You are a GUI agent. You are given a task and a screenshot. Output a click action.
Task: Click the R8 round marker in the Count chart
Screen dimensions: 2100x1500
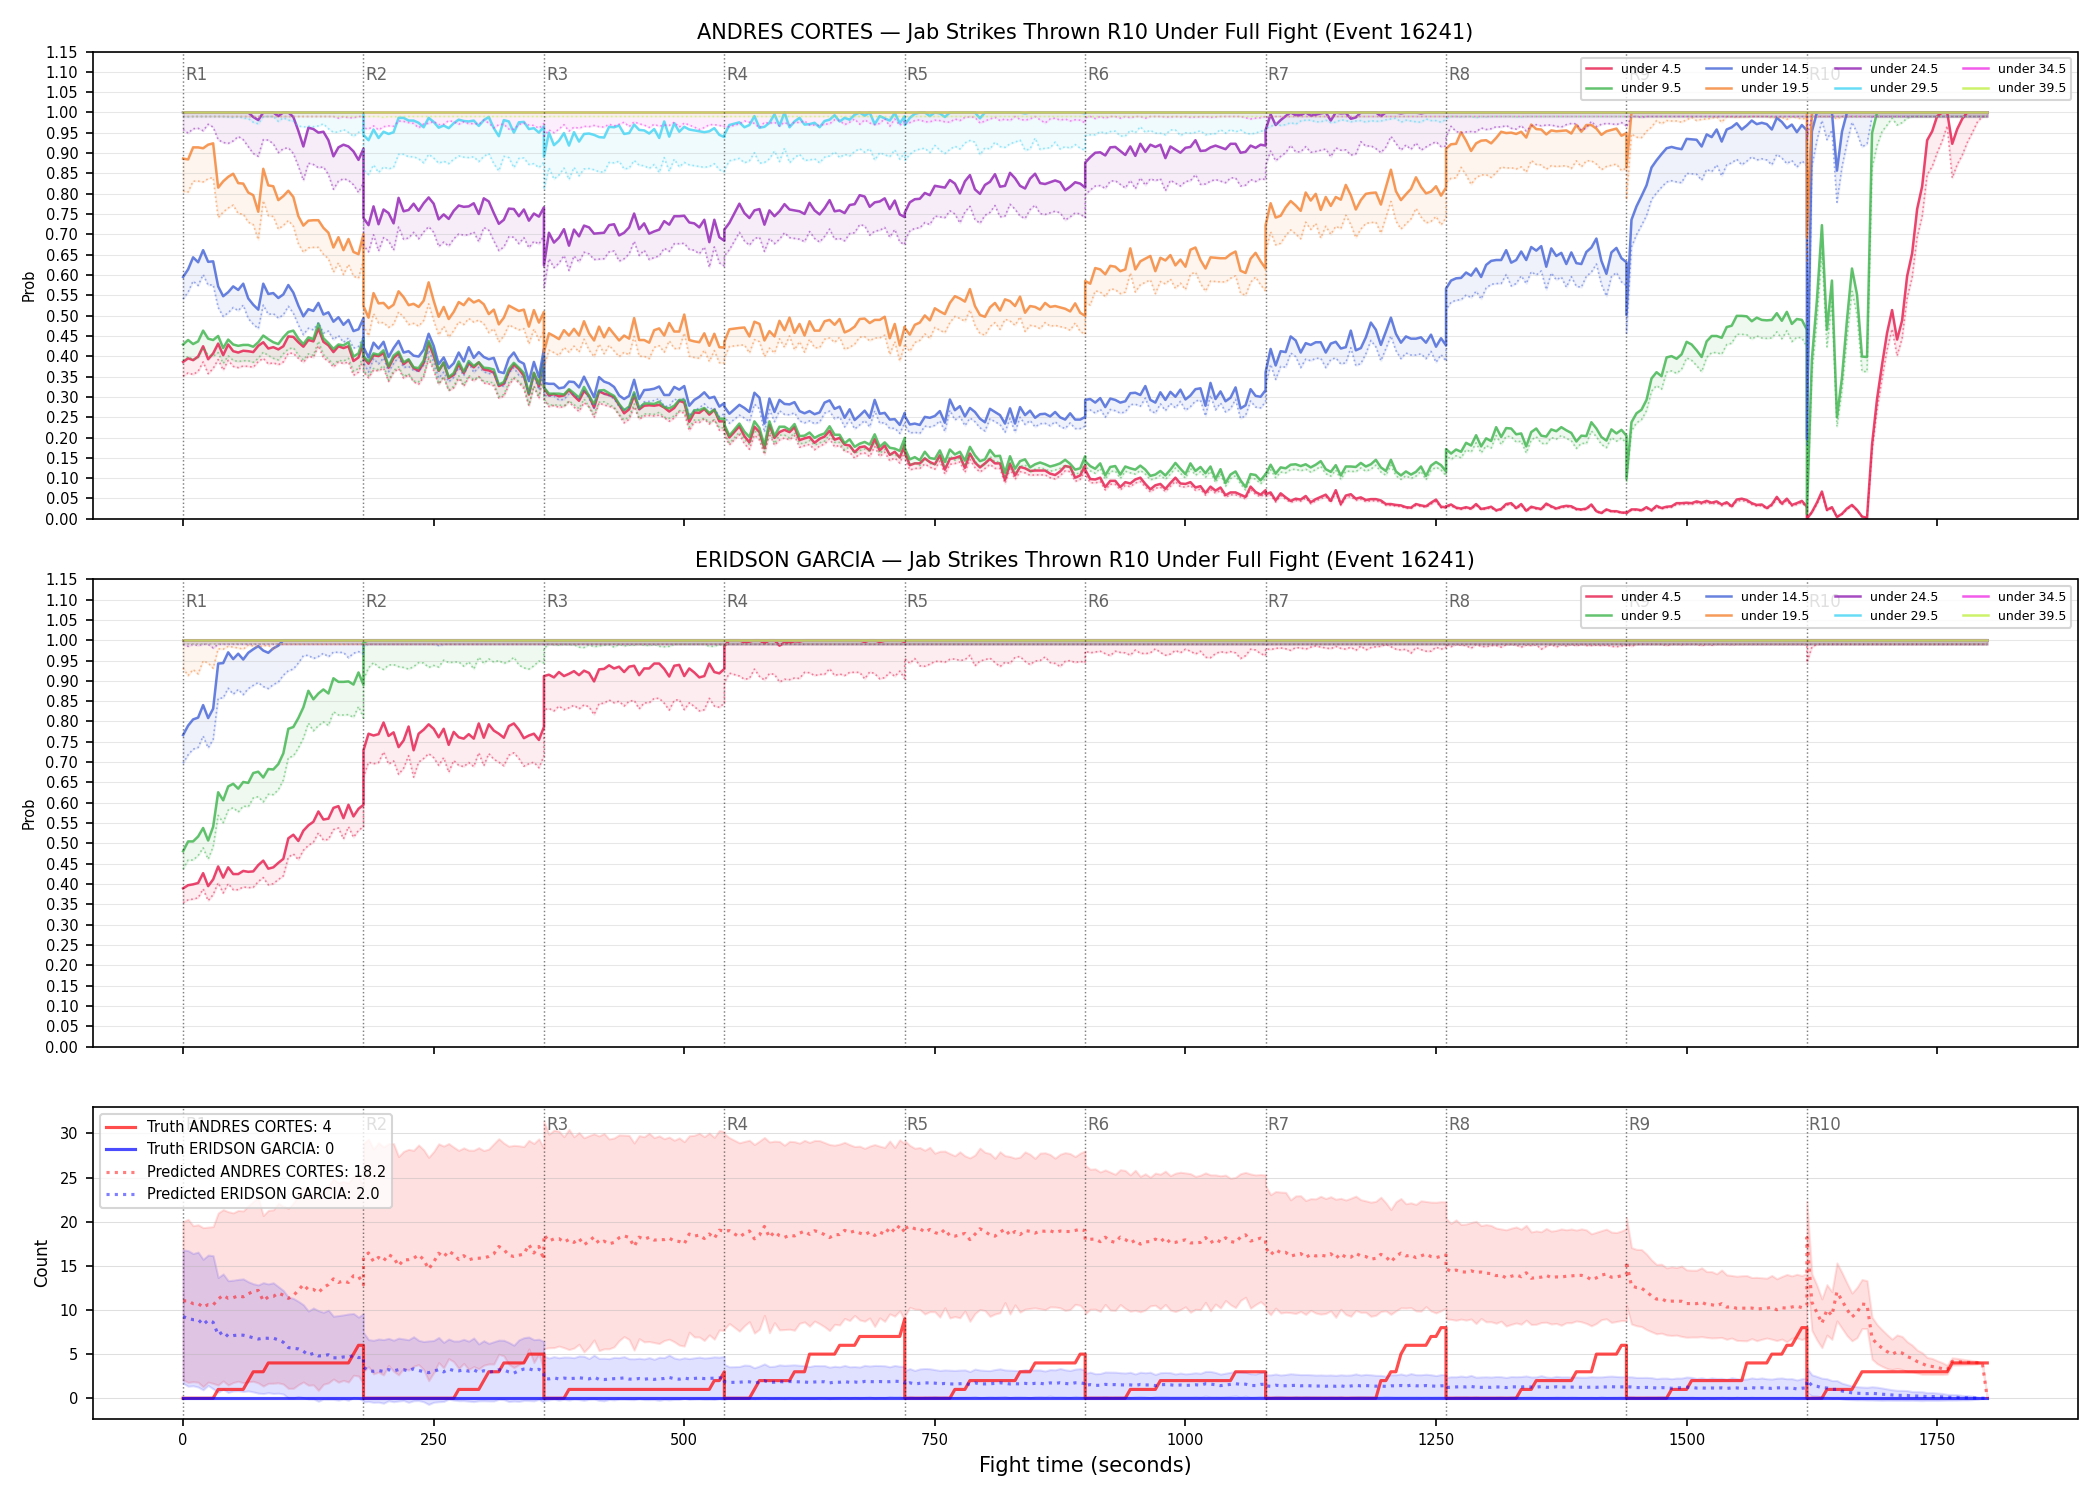(1459, 1124)
